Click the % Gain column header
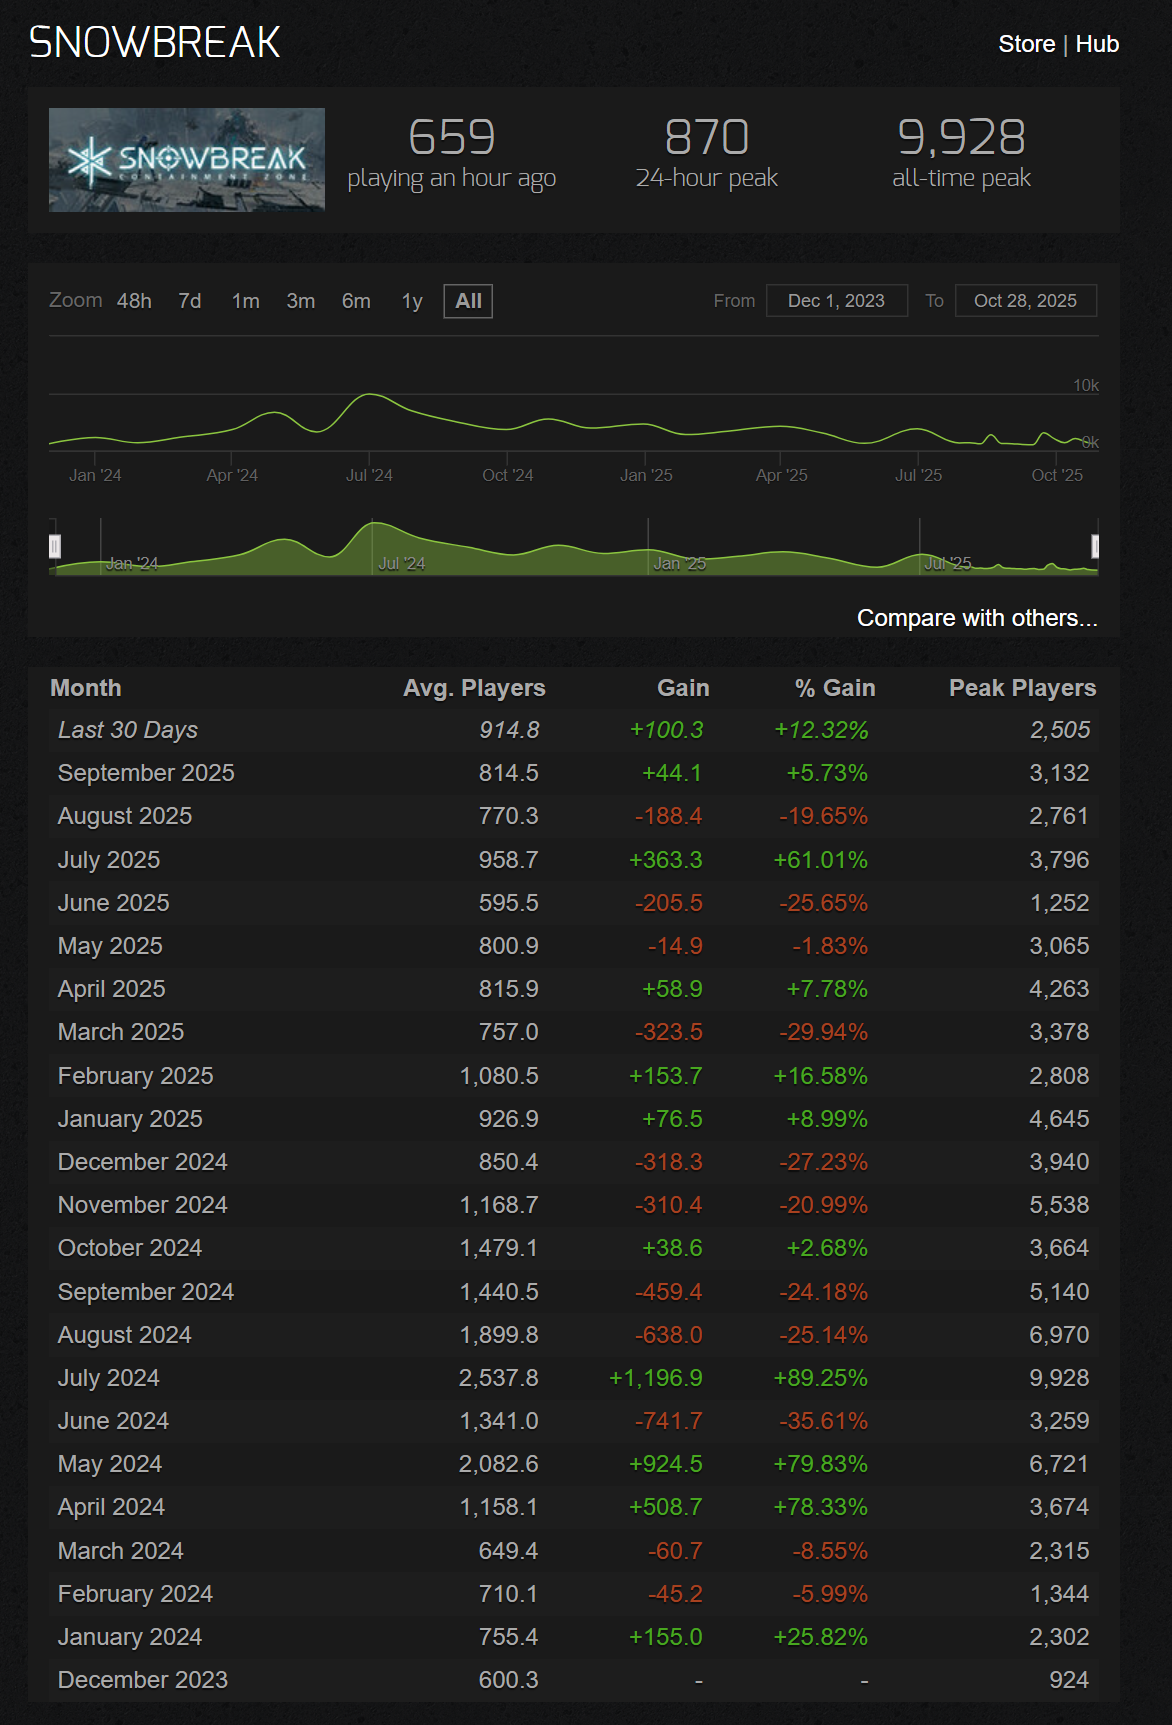The width and height of the screenshot is (1172, 1725). [x=835, y=688]
